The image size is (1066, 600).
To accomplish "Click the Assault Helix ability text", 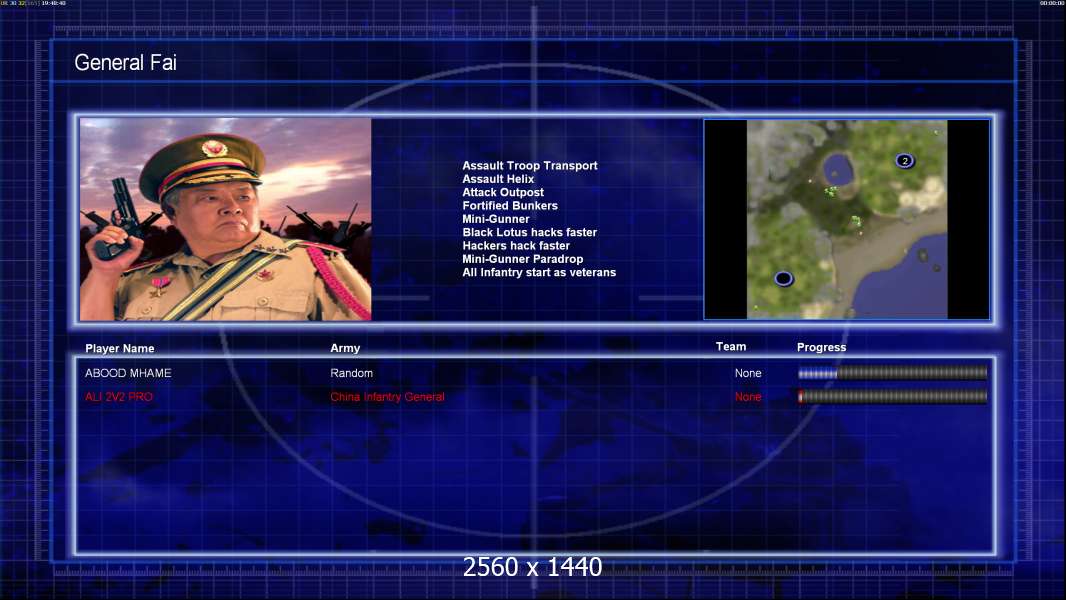I will click(498, 179).
